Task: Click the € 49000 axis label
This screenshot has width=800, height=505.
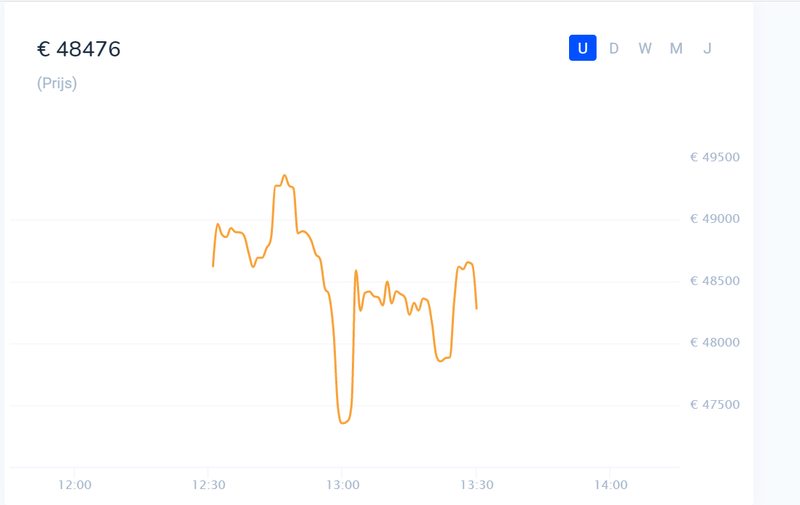Action: tap(715, 219)
